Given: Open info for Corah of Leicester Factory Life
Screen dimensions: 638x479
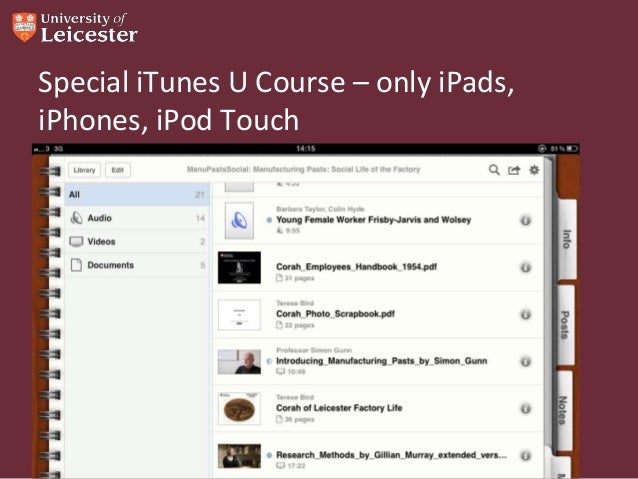Looking at the screenshot, I should 525,408.
